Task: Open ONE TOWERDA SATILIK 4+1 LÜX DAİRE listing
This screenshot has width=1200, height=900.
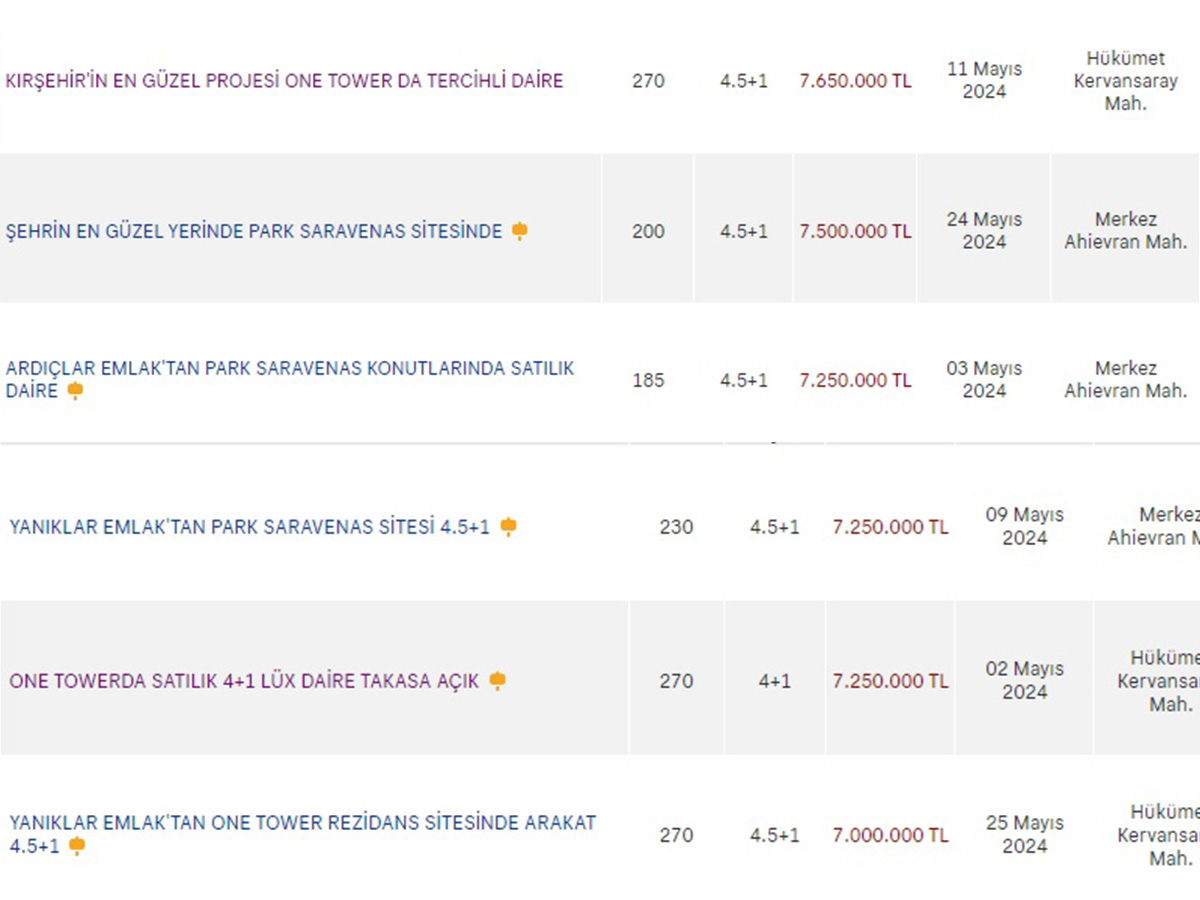Action: pyautogui.click(x=244, y=681)
